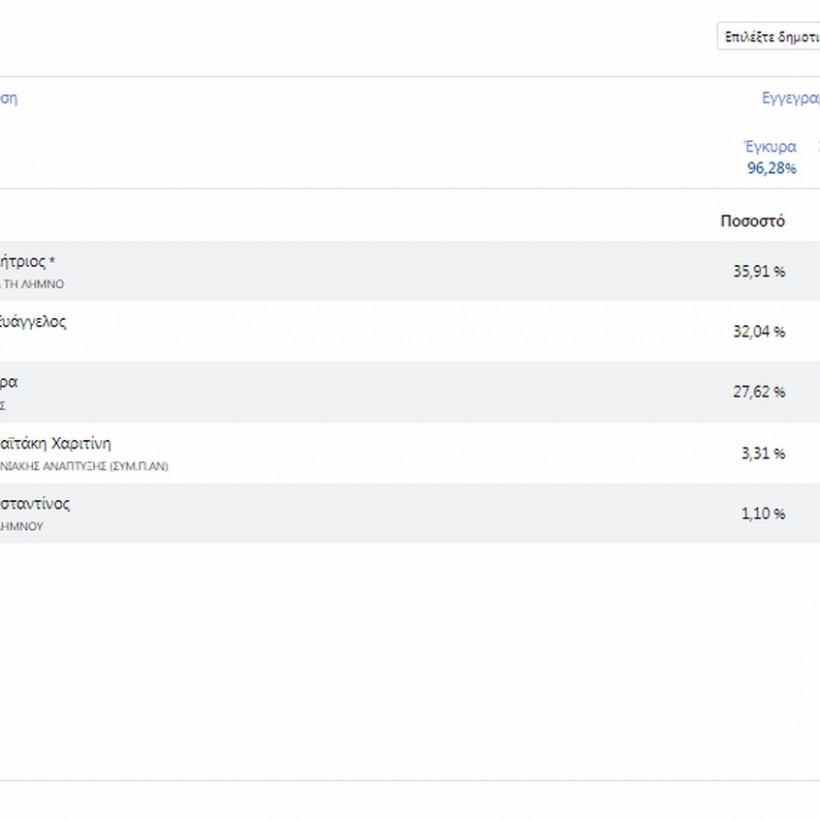Viewport: 820px width, 820px height.
Task: Select the third candidate name ending in 'ρα'
Action: 9,382
